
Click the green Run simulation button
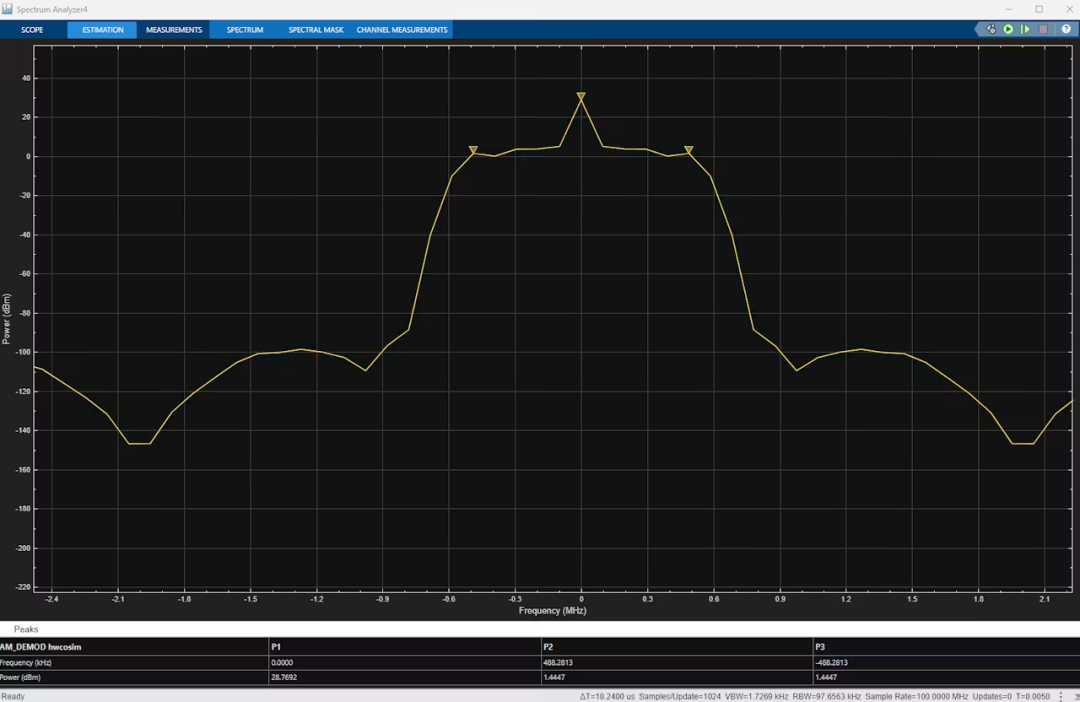(1008, 30)
